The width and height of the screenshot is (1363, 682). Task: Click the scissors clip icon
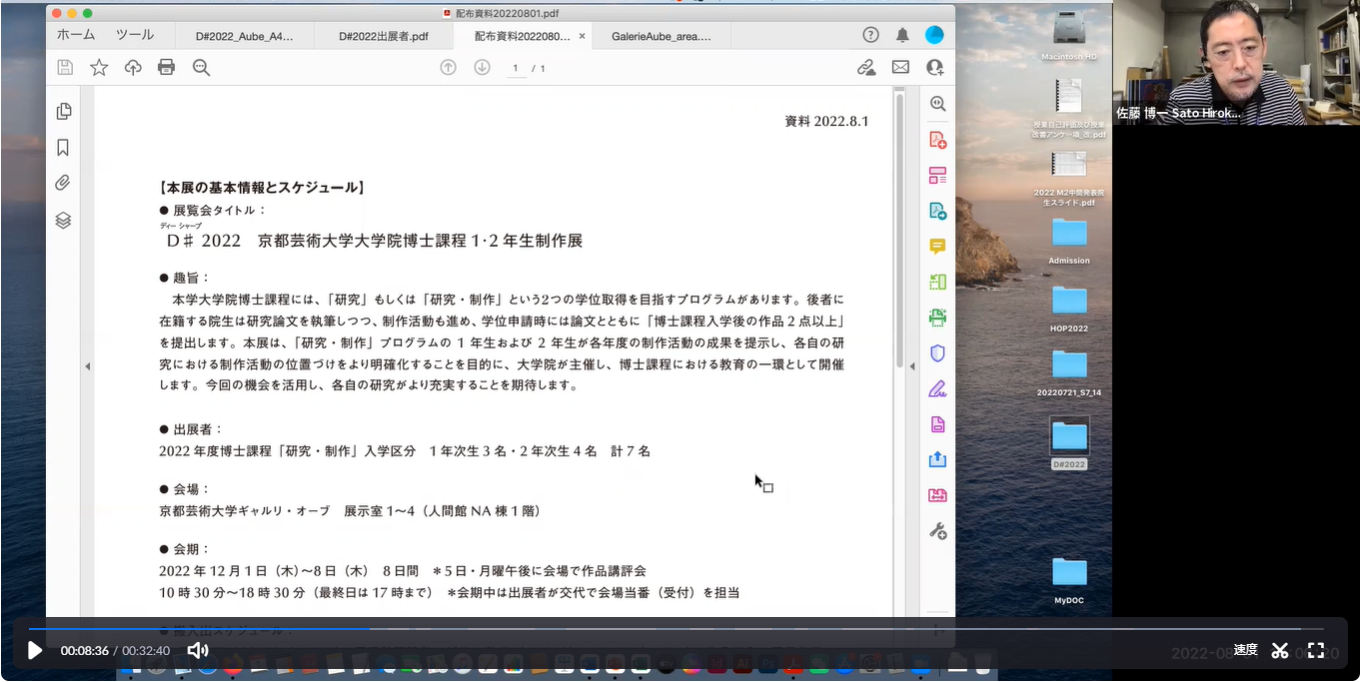(x=1280, y=651)
